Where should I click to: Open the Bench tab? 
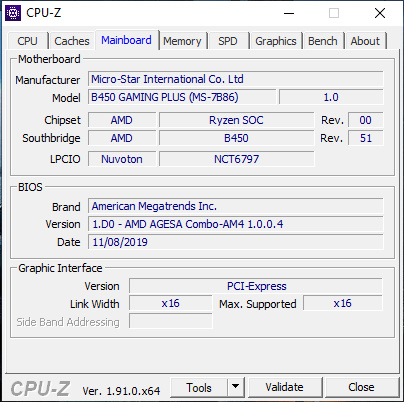tap(323, 41)
